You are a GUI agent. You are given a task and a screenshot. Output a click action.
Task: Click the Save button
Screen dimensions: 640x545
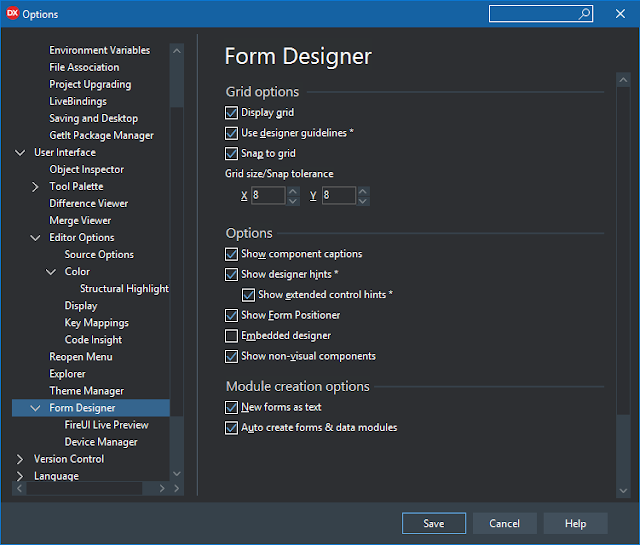point(433,523)
